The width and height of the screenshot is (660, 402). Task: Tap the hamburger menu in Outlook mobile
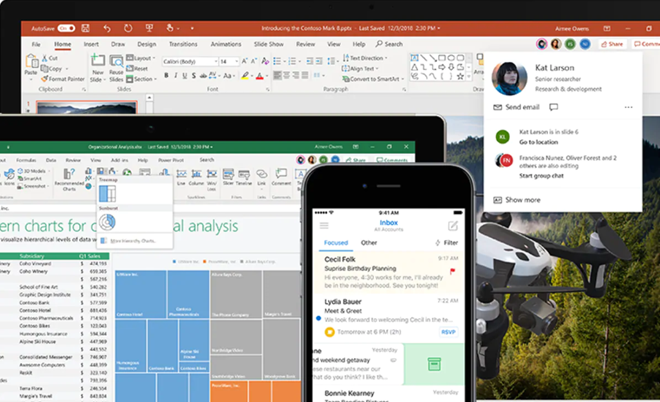point(324,225)
